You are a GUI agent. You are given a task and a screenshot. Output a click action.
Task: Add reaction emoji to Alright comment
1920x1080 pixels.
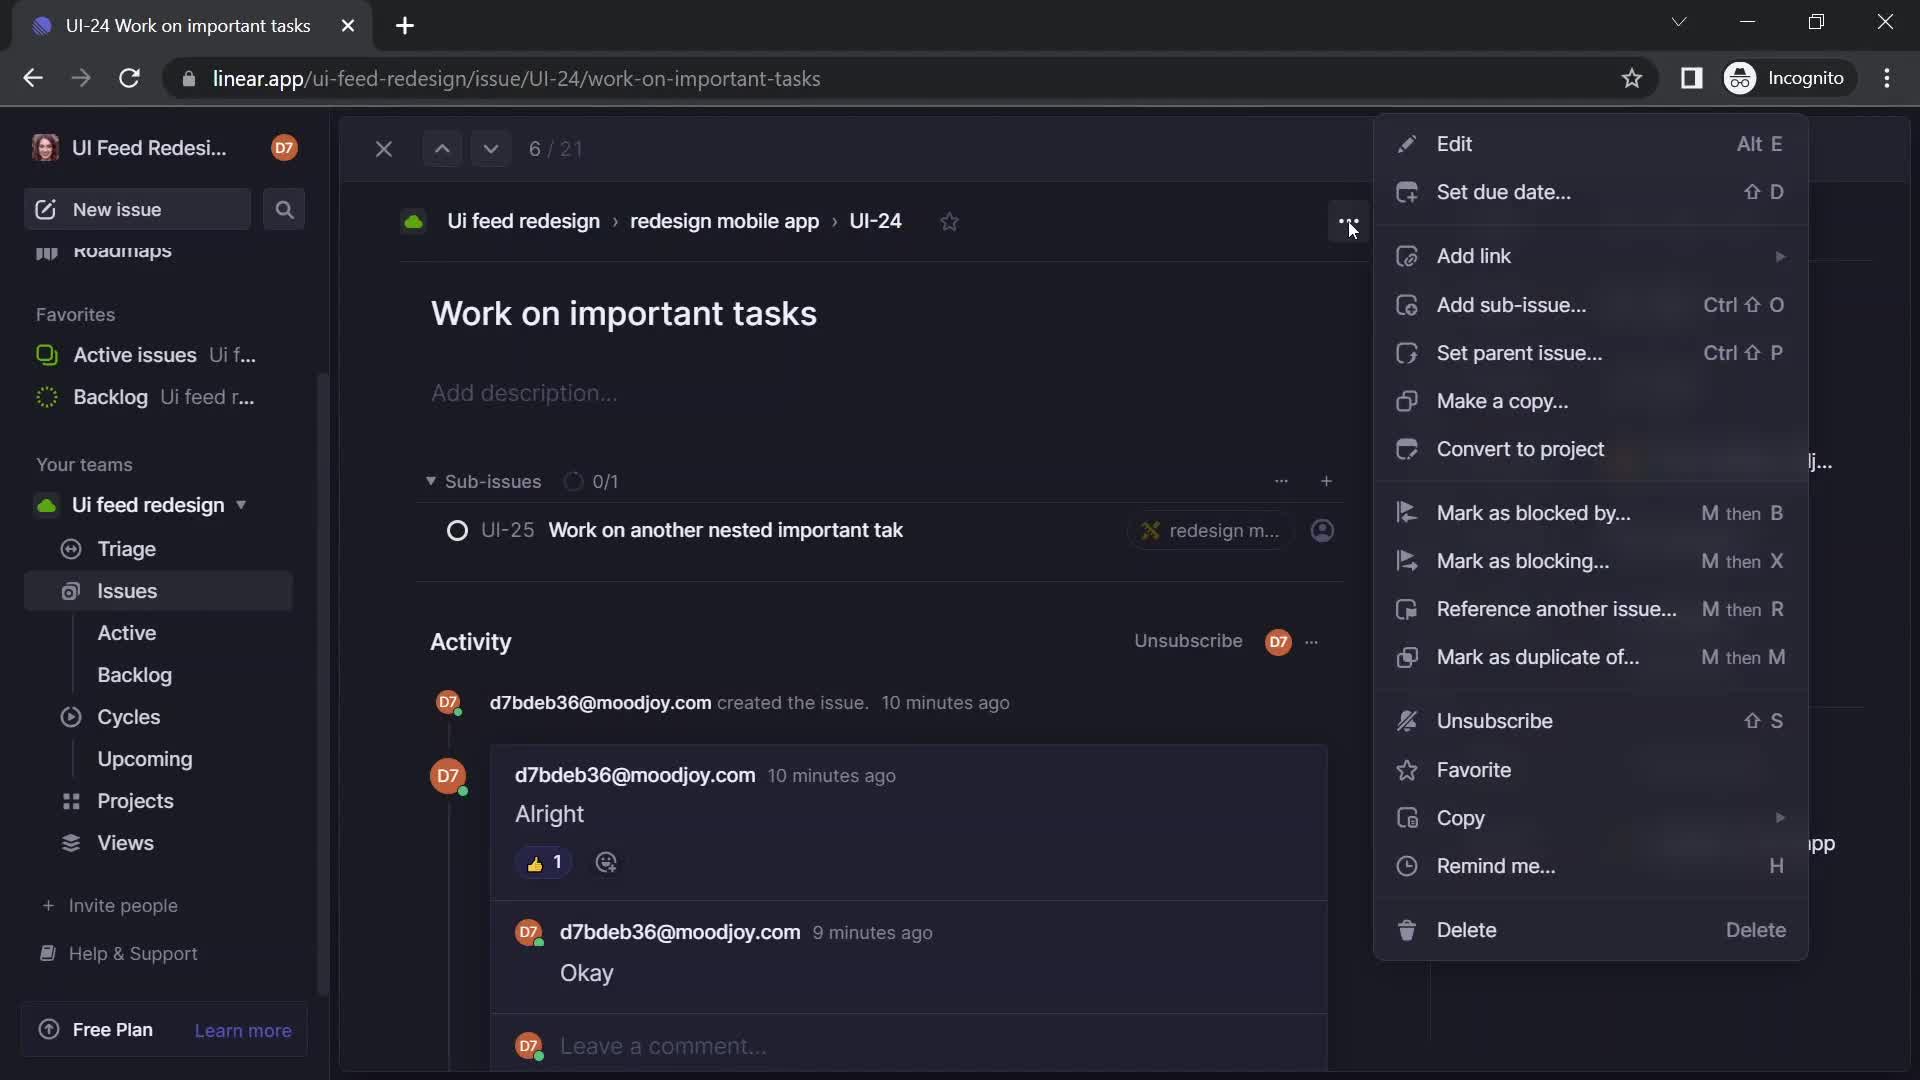click(606, 862)
